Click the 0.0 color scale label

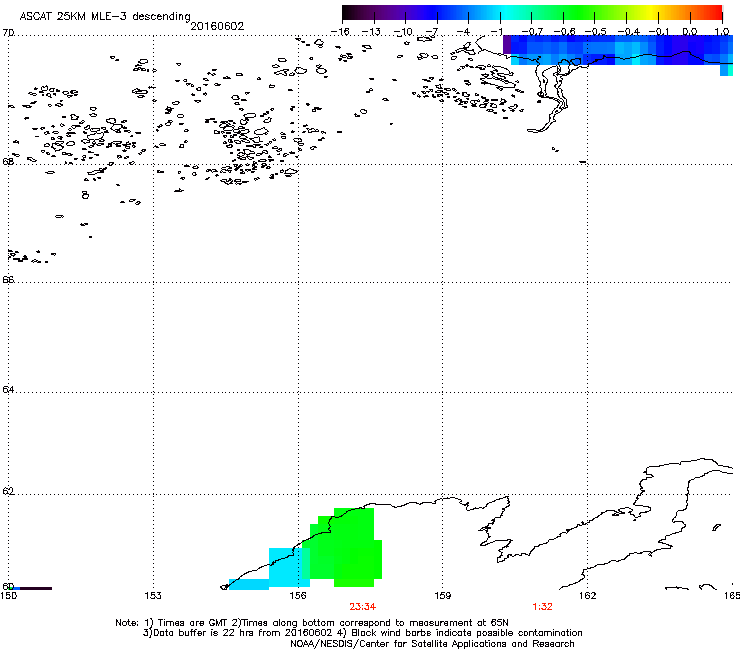point(690,32)
